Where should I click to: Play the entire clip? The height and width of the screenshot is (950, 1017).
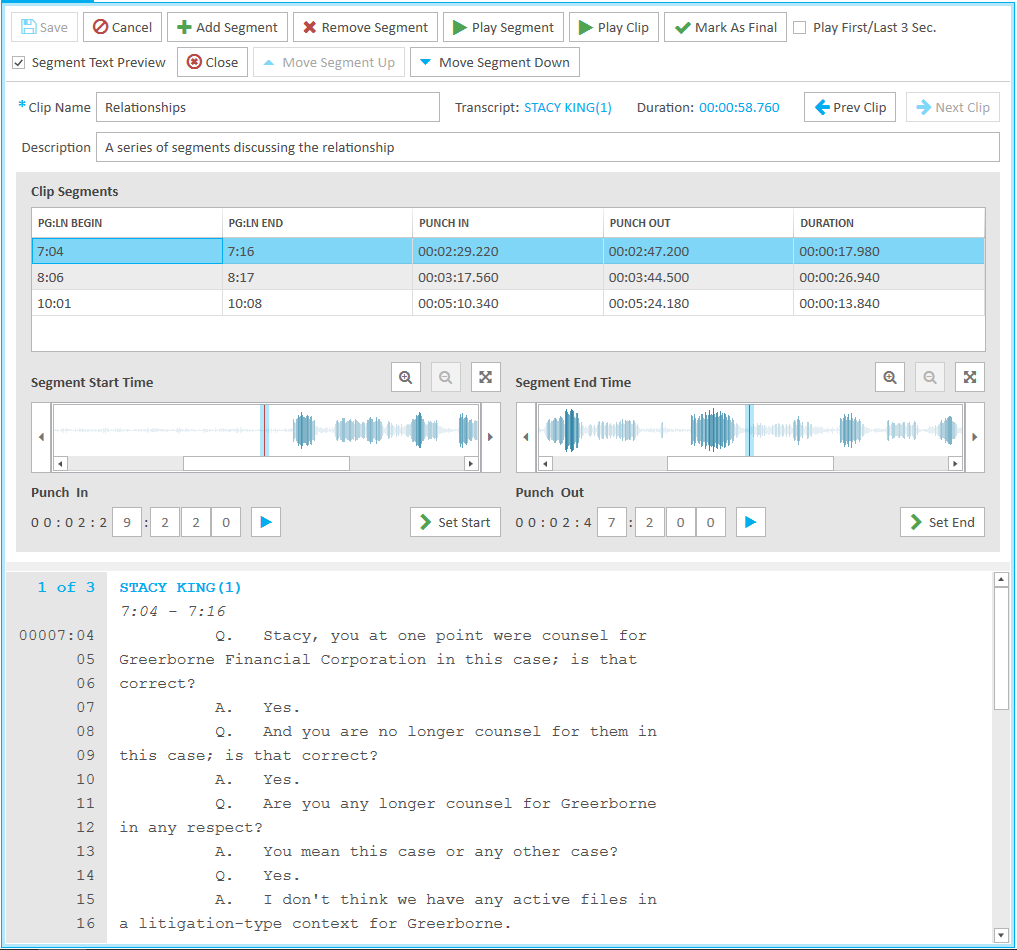(x=614, y=27)
